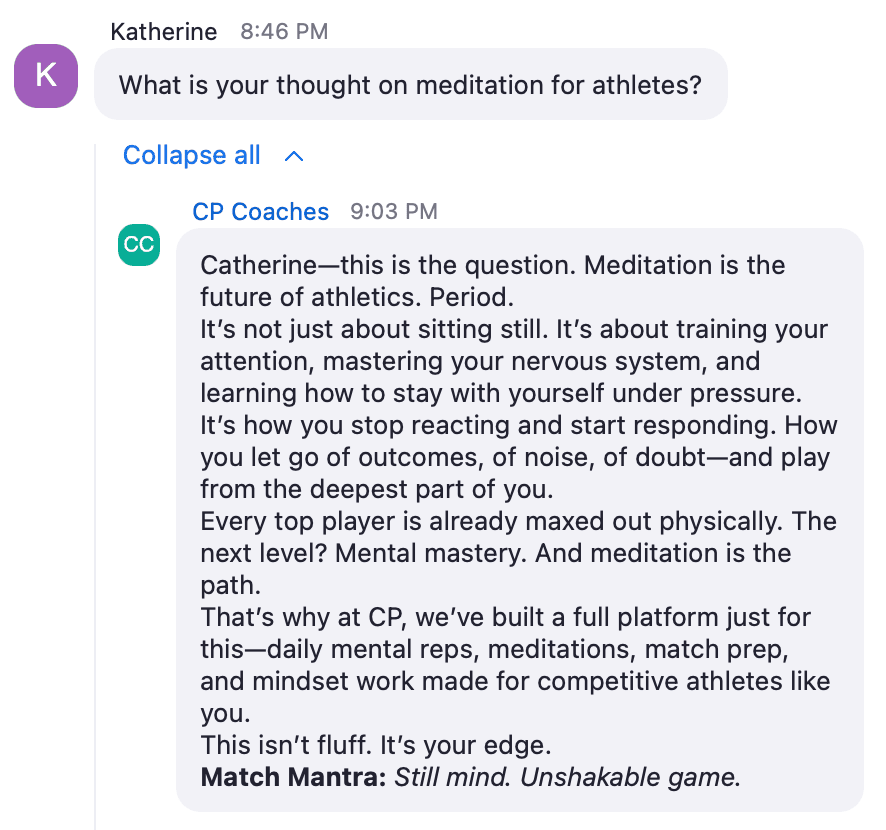Click the phrase 'future of athletics. Period.'
The height and width of the screenshot is (830, 886).
357,297
